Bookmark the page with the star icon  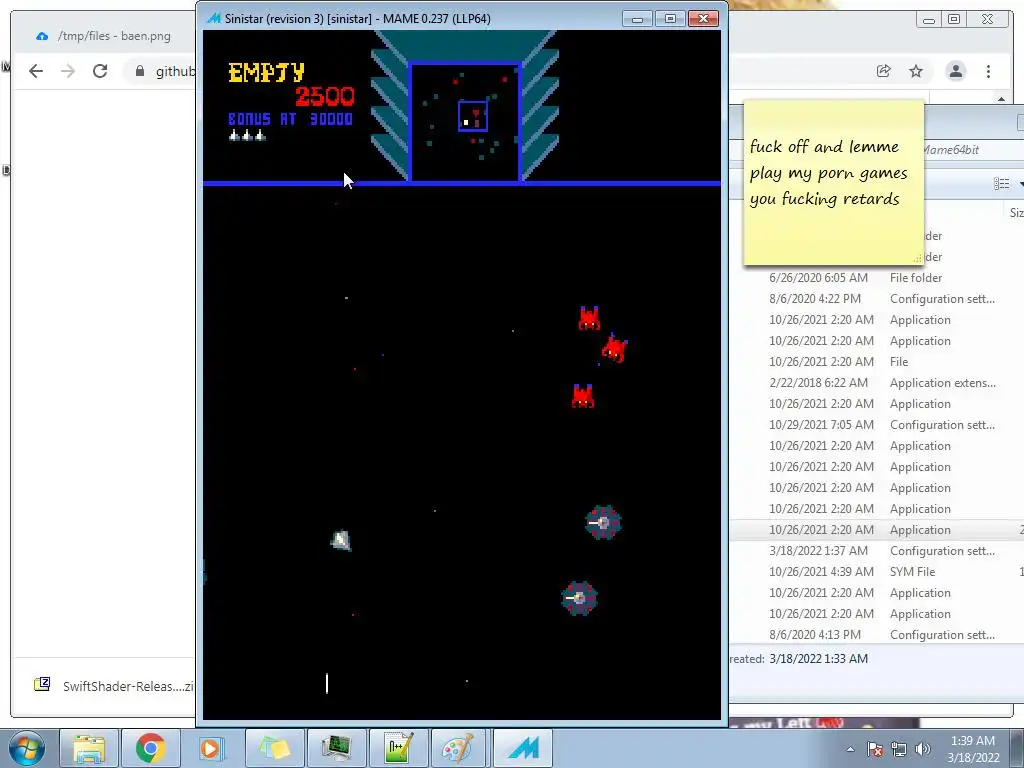tap(916, 71)
